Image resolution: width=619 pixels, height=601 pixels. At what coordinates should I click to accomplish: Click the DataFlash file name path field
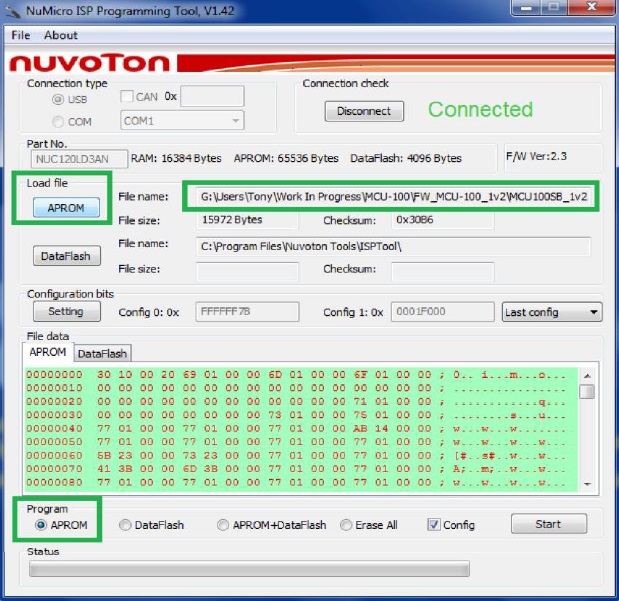point(393,247)
